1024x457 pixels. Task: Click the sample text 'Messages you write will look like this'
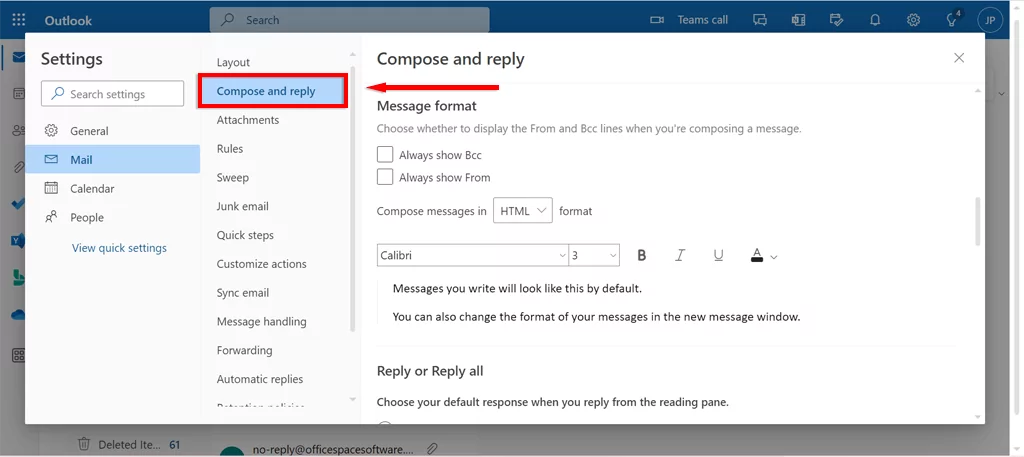(517, 288)
